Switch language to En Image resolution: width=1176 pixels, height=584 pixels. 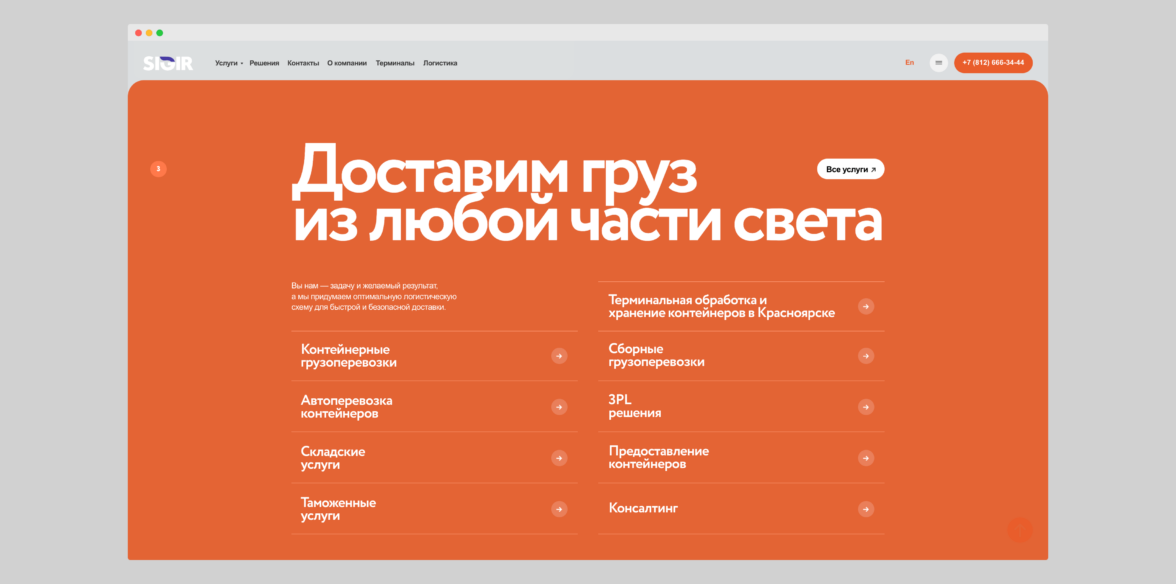pyautogui.click(x=909, y=63)
